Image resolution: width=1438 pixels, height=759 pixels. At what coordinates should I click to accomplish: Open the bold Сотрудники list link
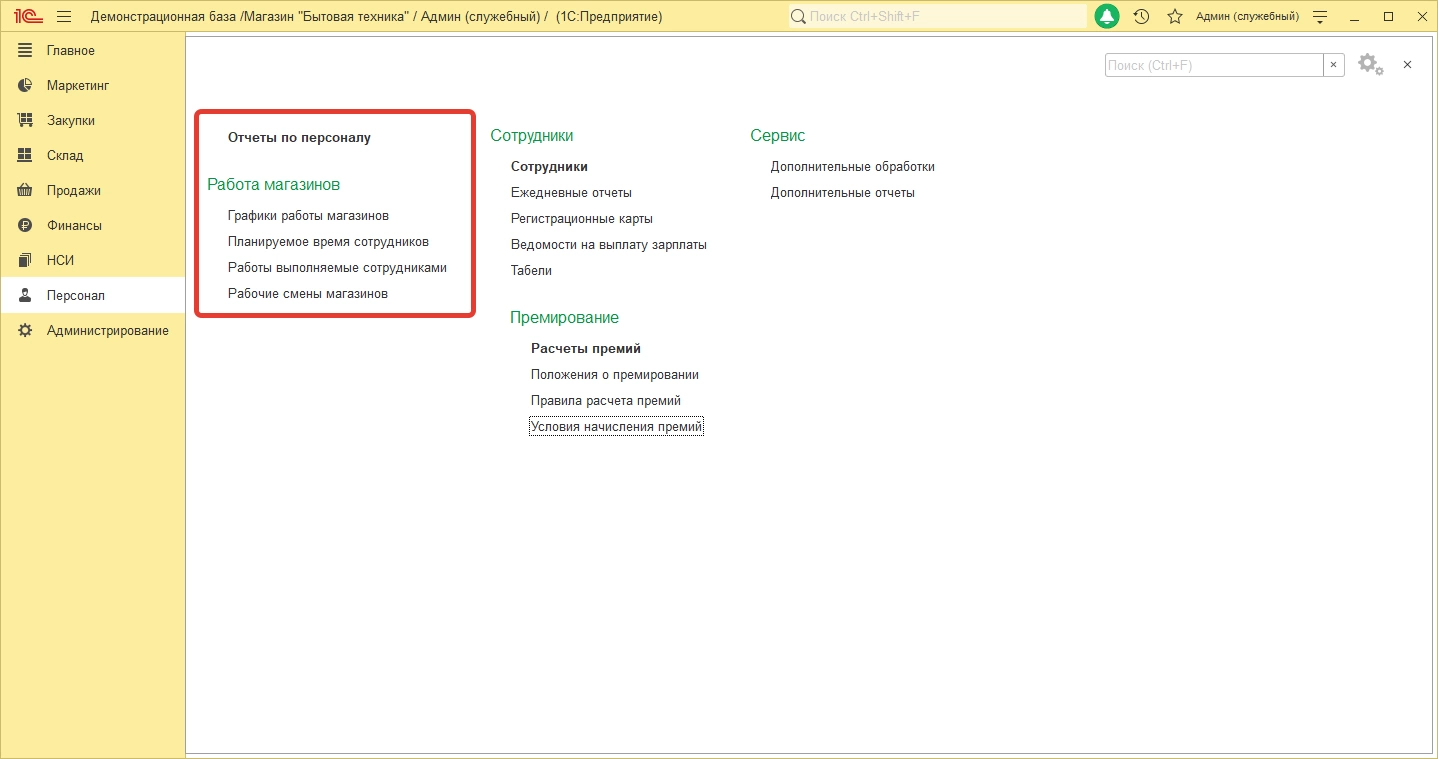pyautogui.click(x=549, y=167)
